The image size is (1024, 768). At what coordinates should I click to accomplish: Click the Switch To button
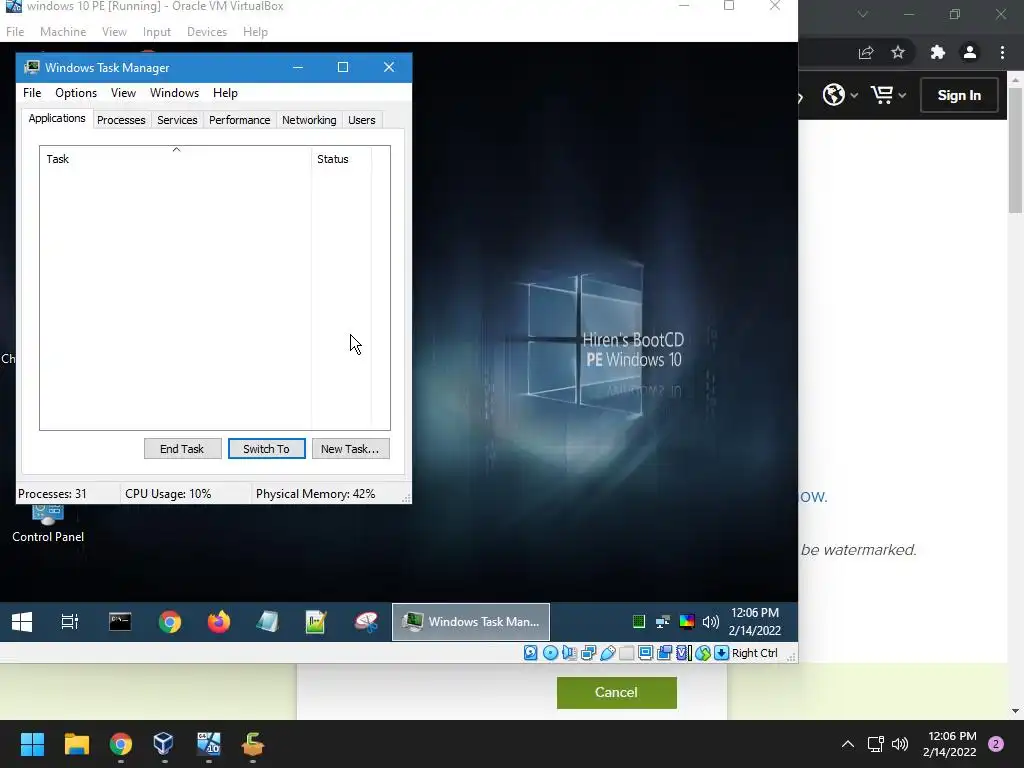point(266,449)
